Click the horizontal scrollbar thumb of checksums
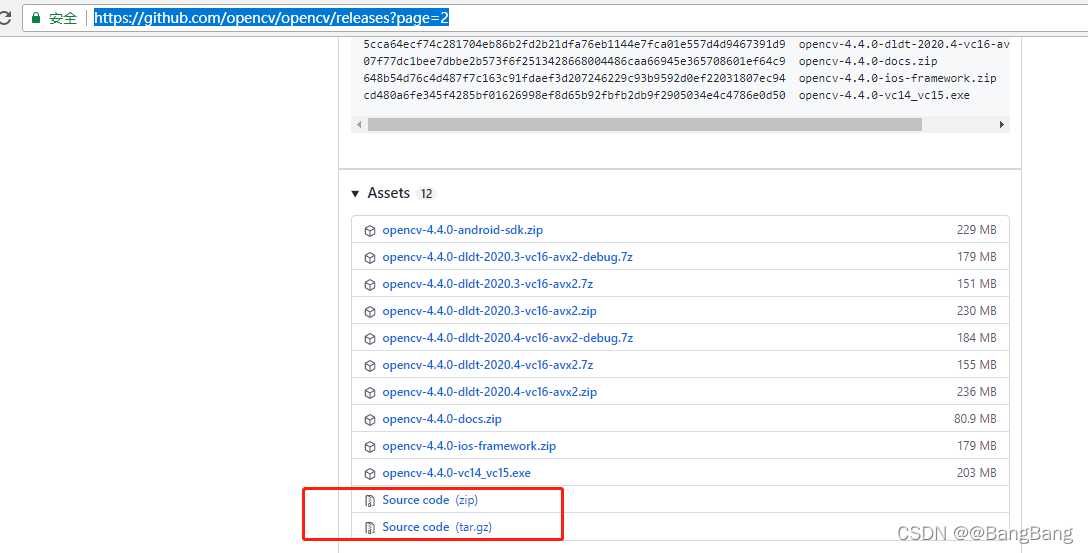Viewport: 1088px width, 553px height. click(644, 125)
